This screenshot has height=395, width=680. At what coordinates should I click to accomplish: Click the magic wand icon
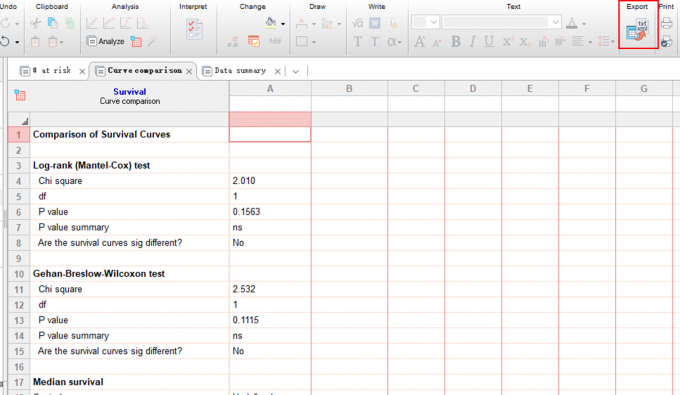(153, 42)
